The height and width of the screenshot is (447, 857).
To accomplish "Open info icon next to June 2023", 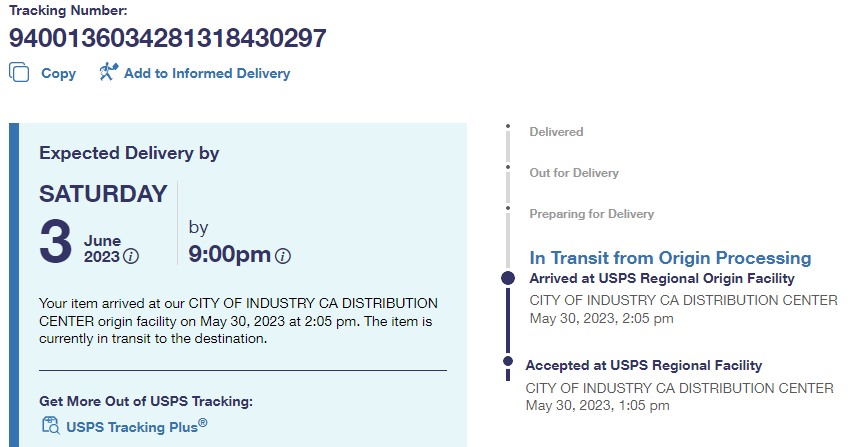I will click(x=131, y=256).
